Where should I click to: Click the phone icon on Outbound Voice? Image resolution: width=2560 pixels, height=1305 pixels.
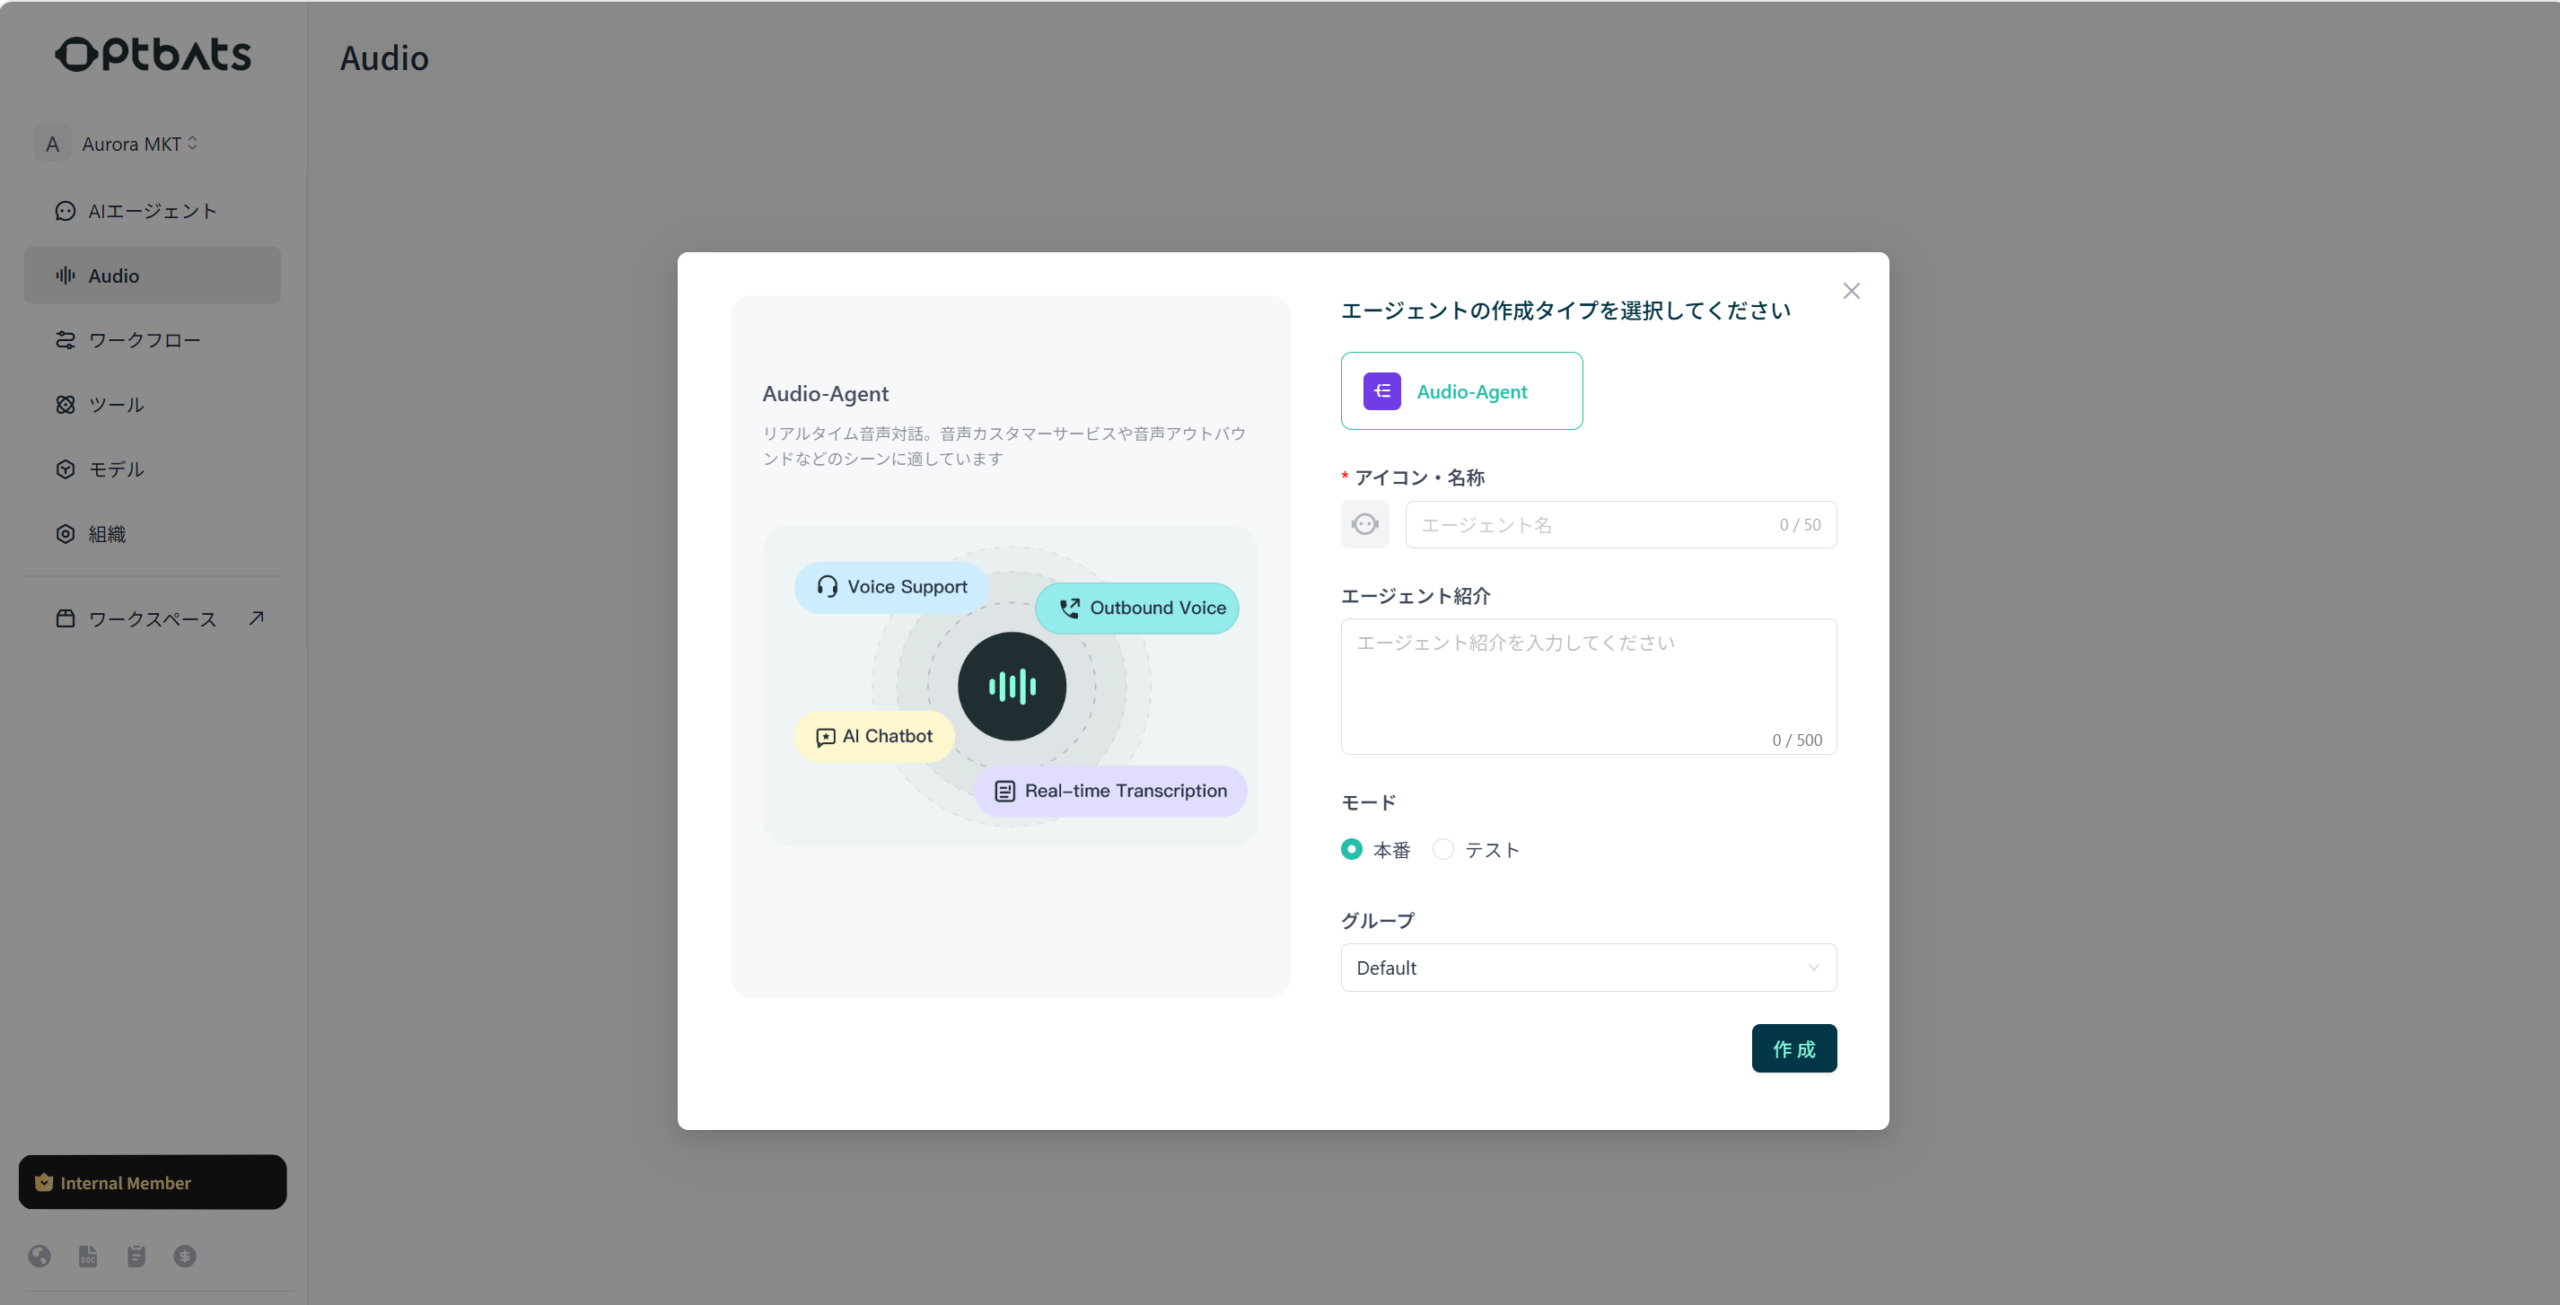click(x=1069, y=608)
